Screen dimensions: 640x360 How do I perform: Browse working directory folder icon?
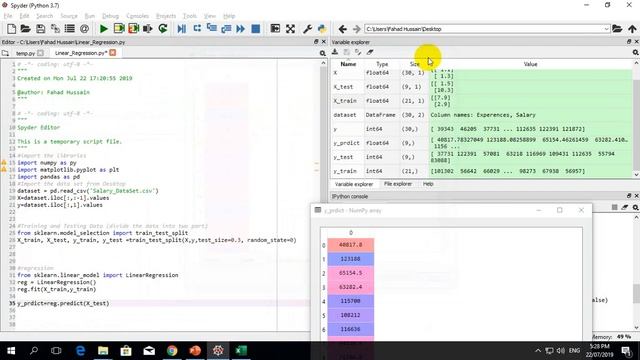tap(617, 29)
